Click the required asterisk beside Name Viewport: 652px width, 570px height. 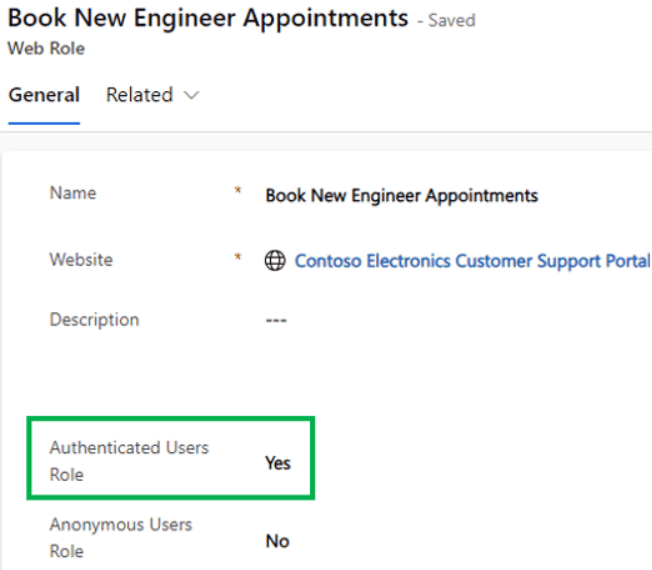click(x=238, y=190)
